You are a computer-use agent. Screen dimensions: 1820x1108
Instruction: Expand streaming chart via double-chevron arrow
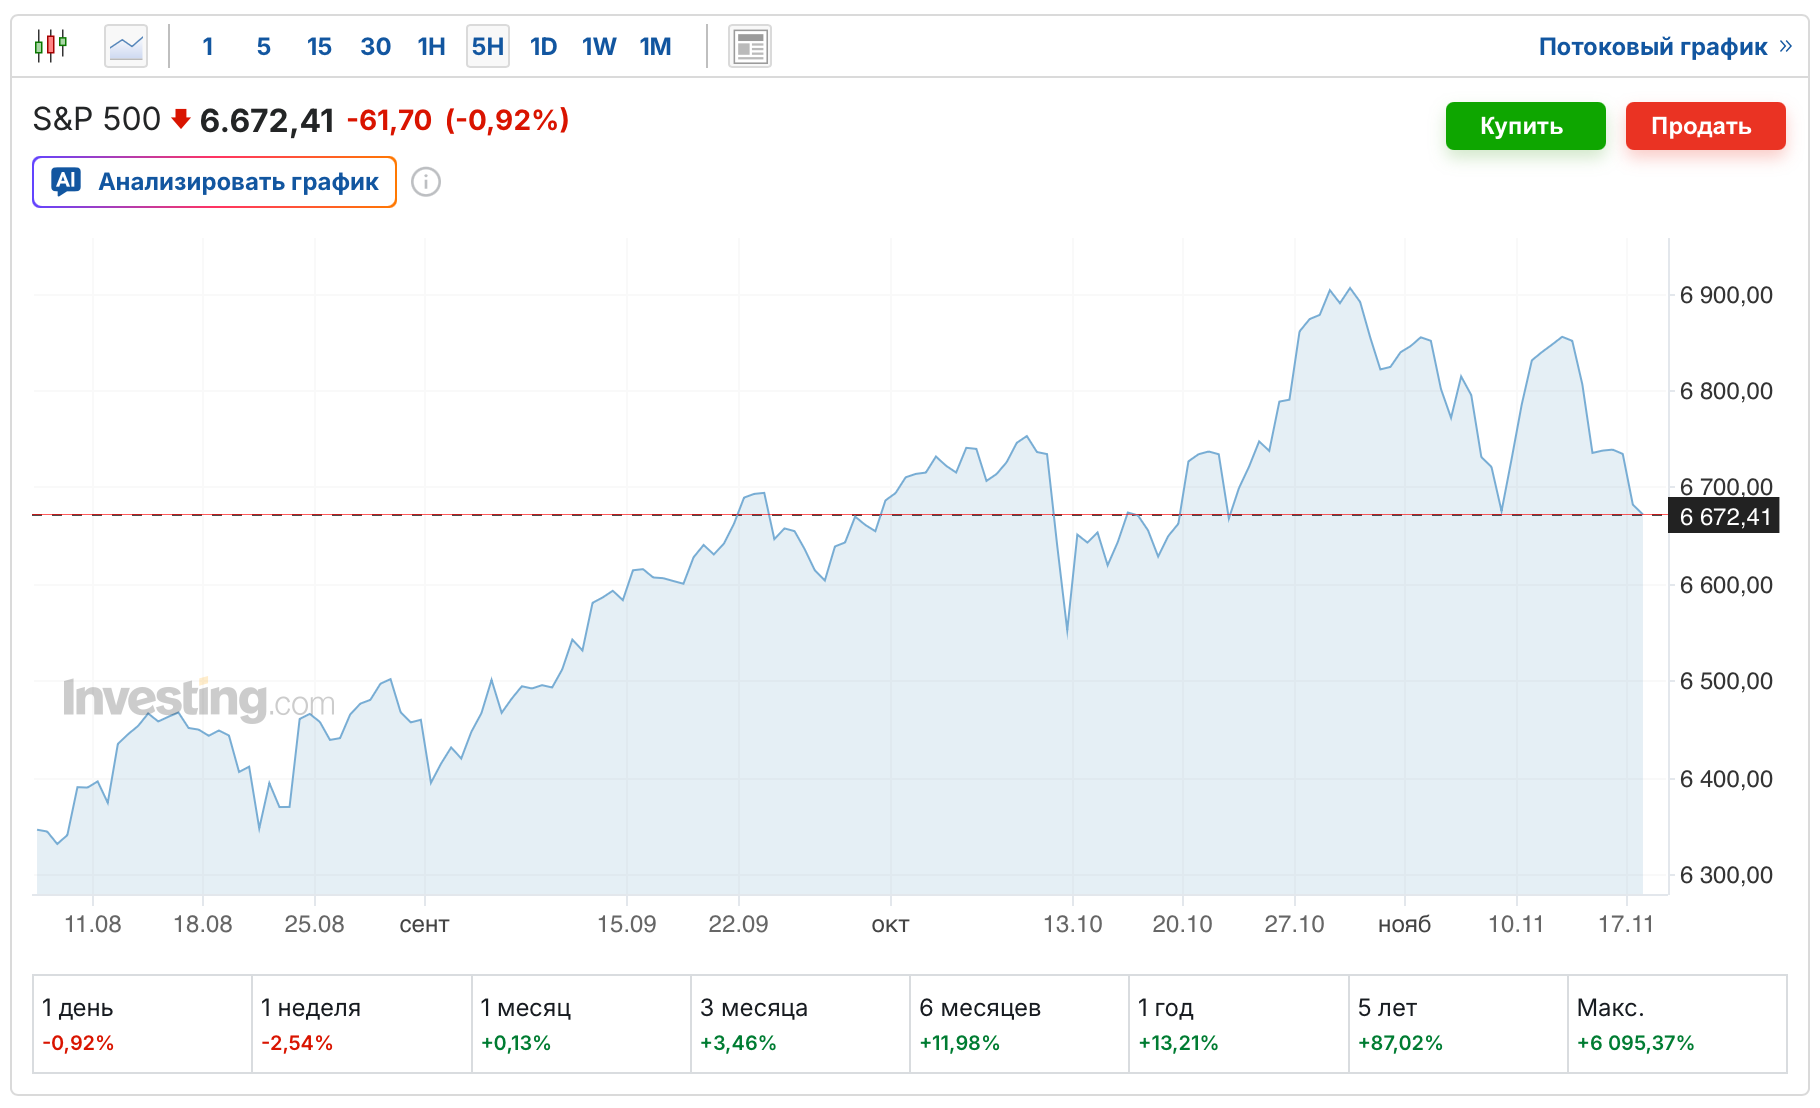coord(1786,47)
